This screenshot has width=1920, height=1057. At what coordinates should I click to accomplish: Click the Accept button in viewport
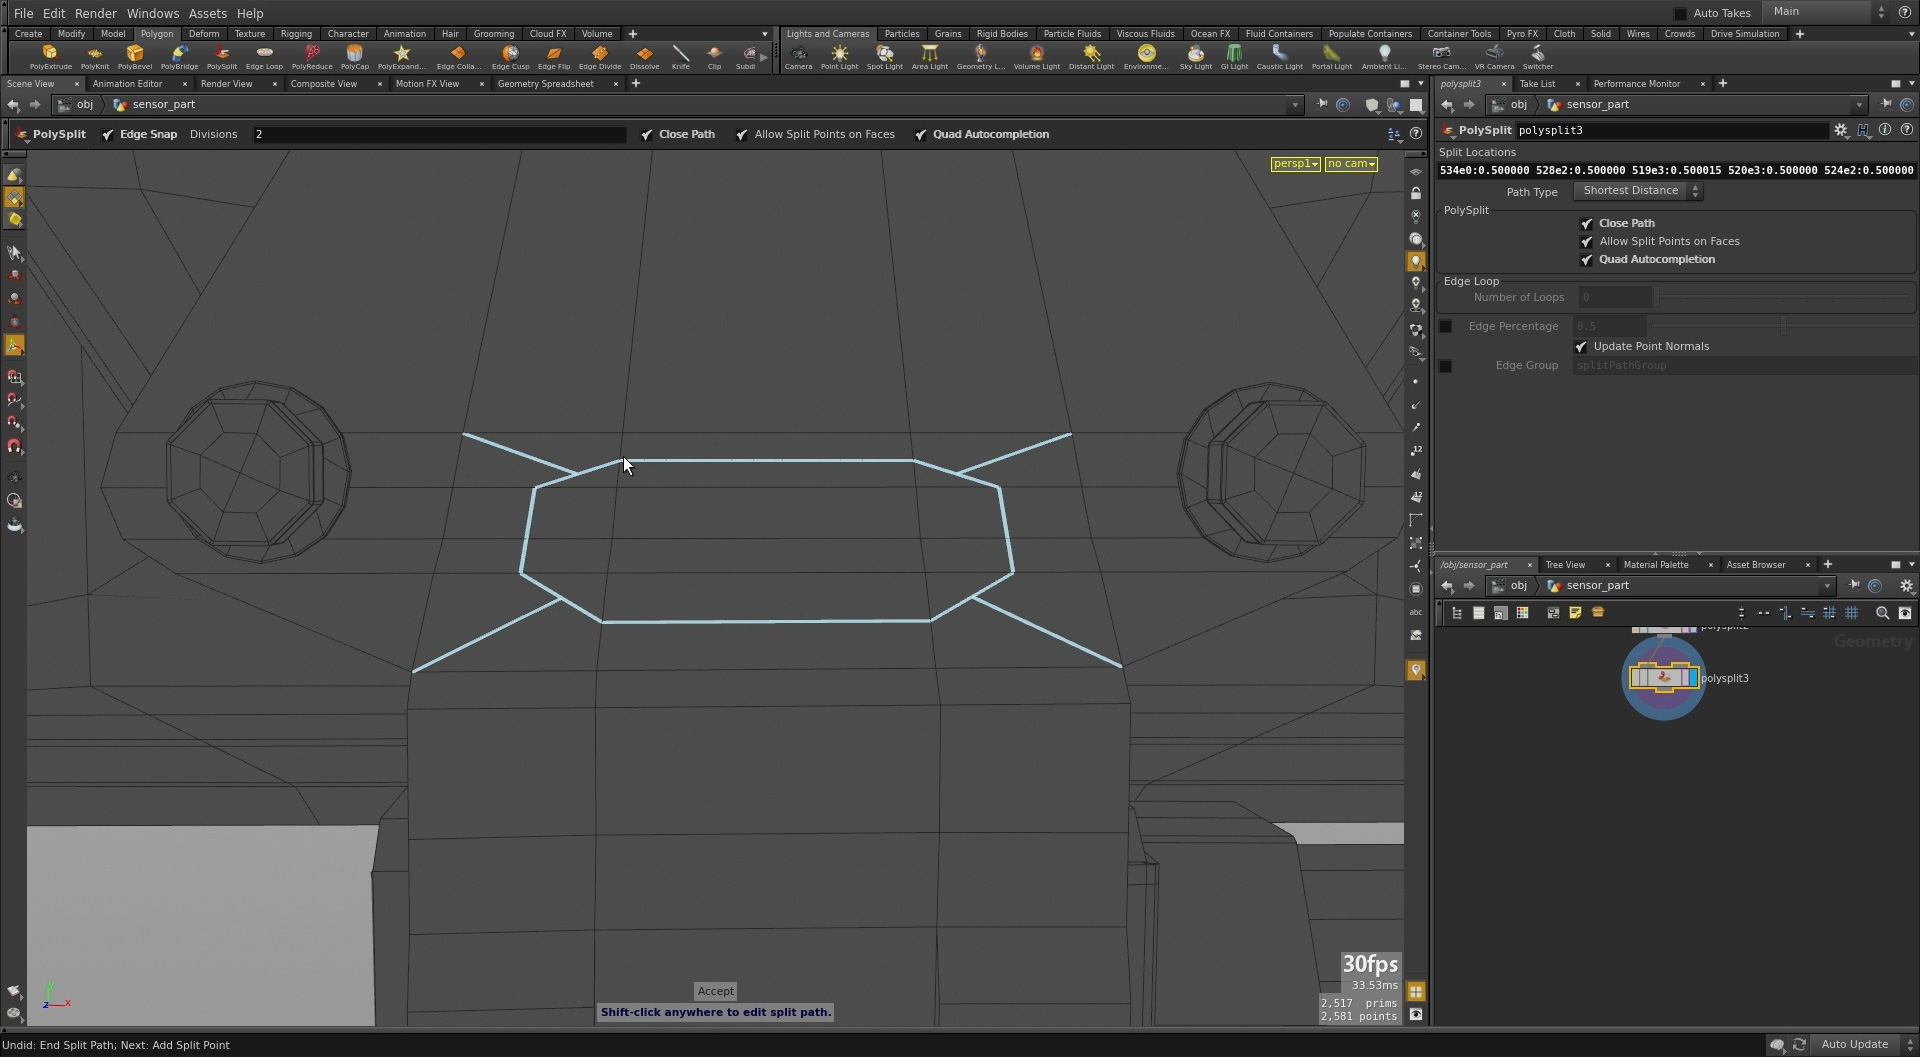(x=716, y=991)
